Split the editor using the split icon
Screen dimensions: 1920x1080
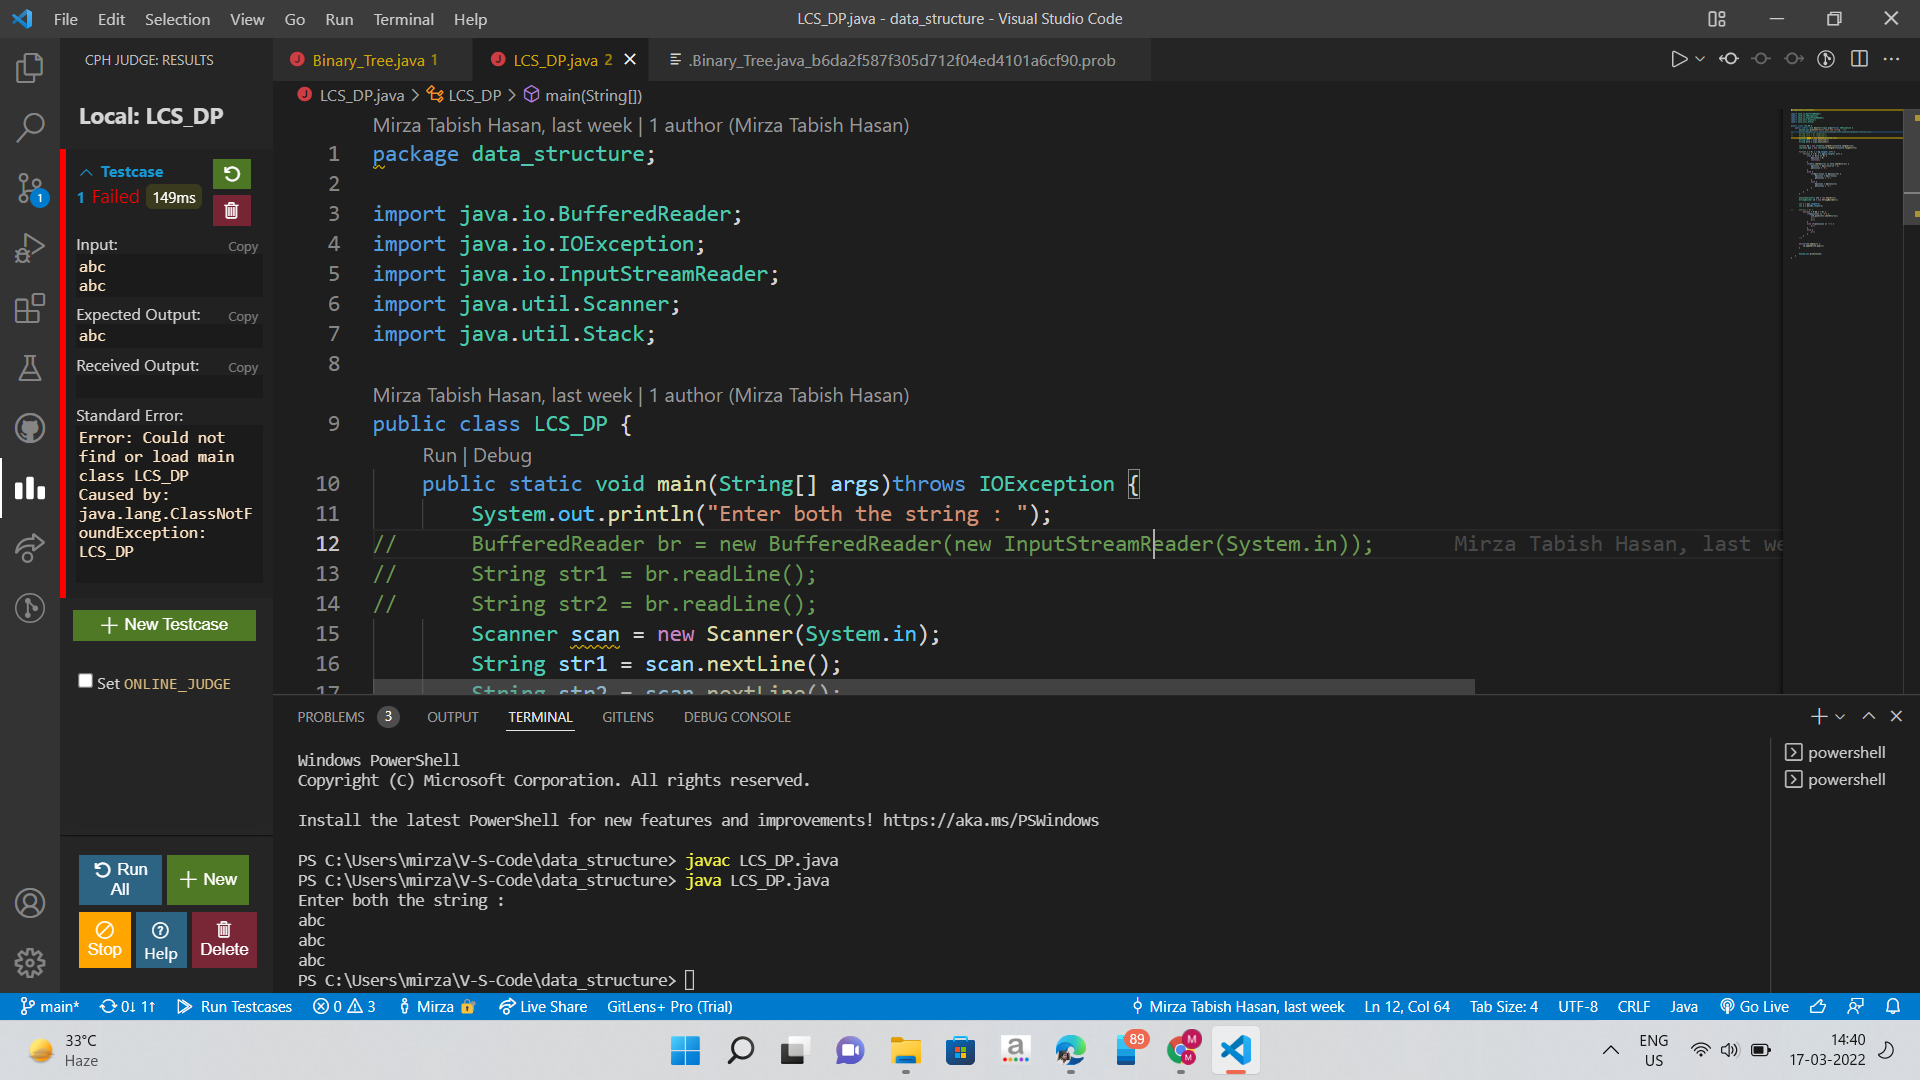(1860, 59)
